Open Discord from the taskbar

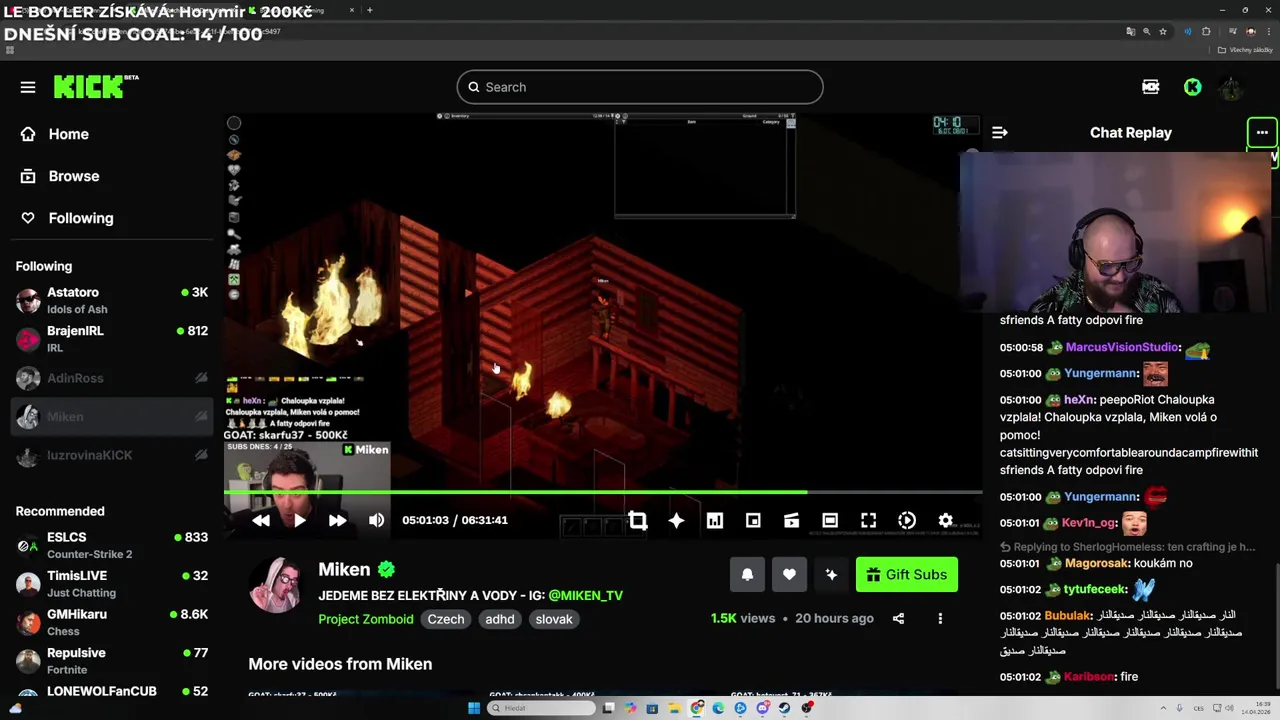click(762, 708)
